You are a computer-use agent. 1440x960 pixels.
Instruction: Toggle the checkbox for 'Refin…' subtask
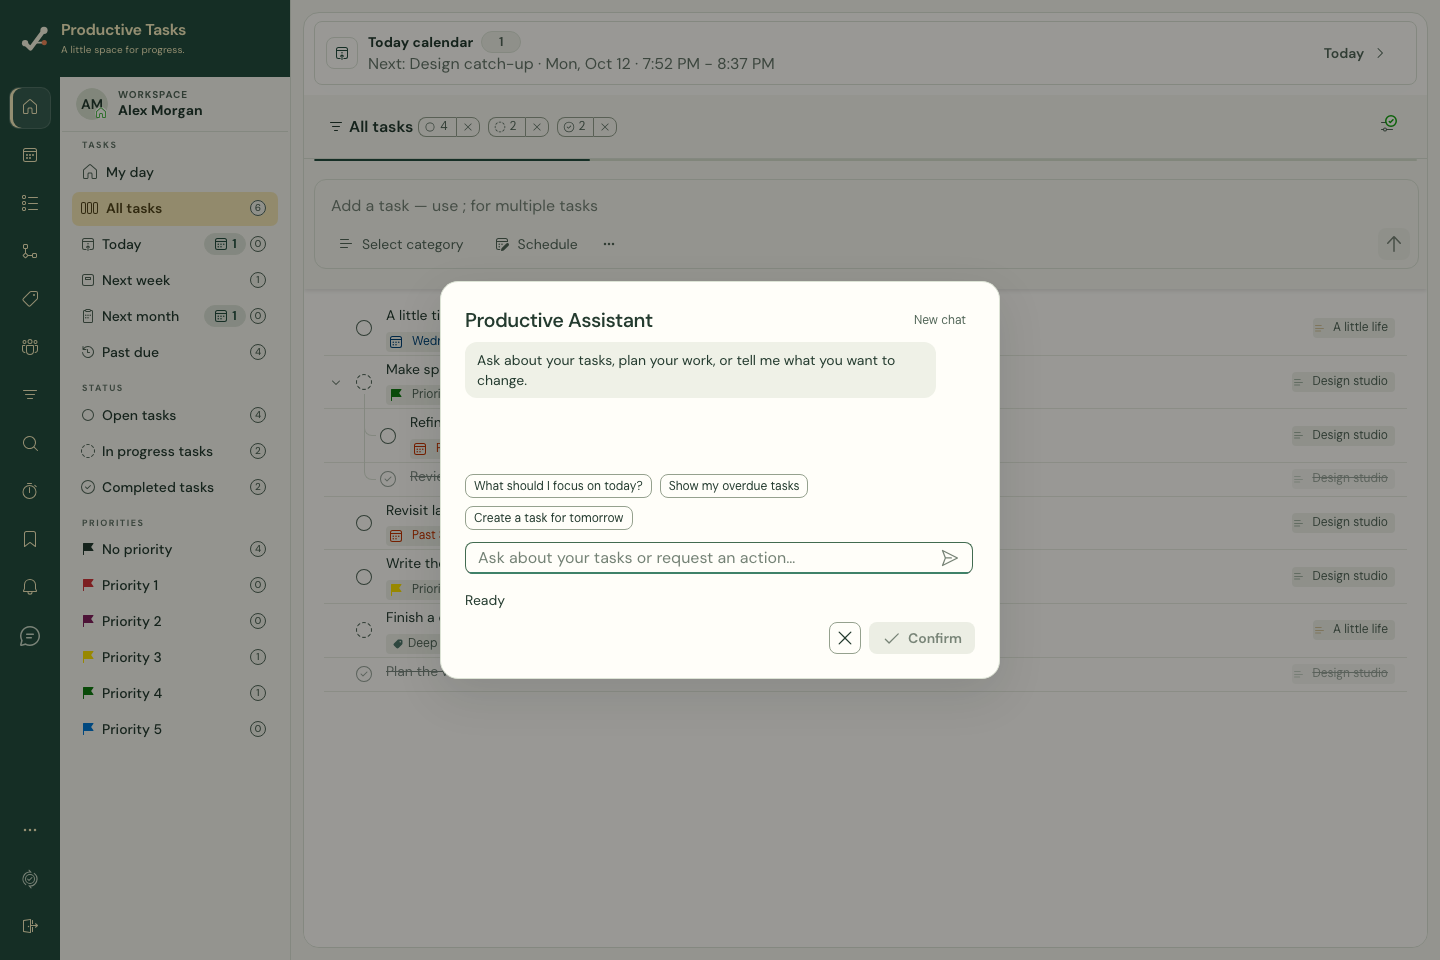(388, 436)
